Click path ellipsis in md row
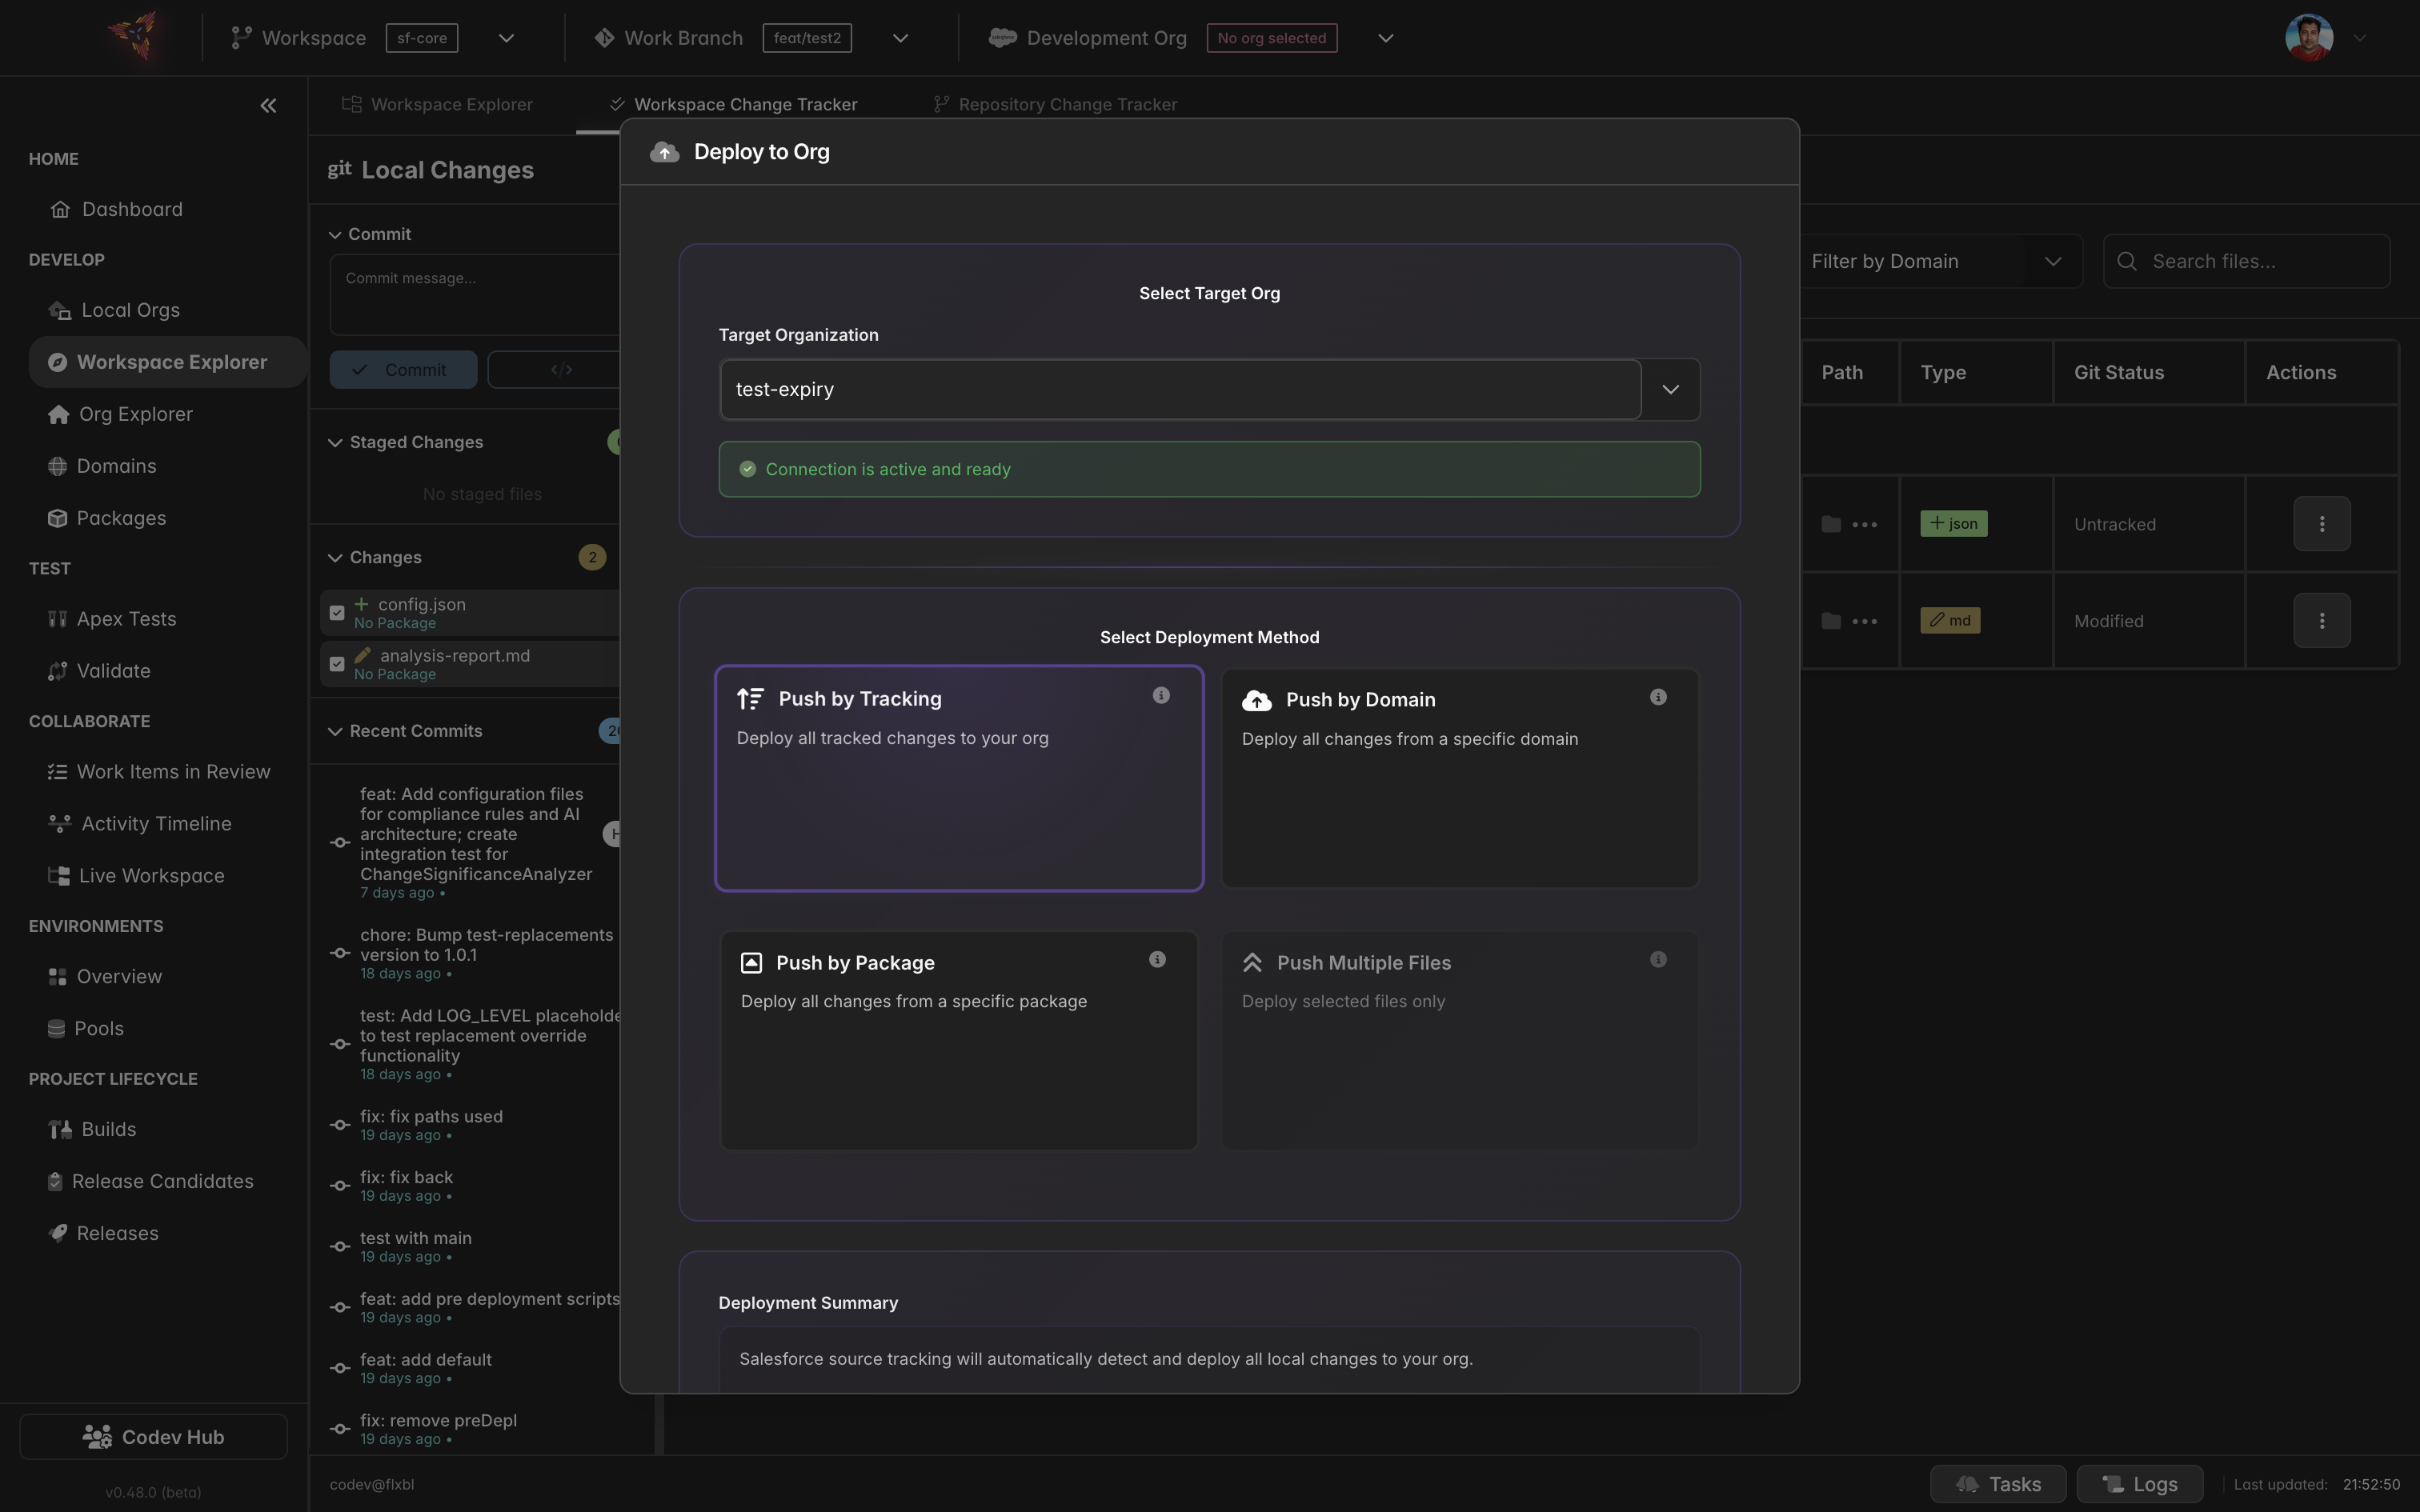The height and width of the screenshot is (1512, 2420). point(1864,621)
